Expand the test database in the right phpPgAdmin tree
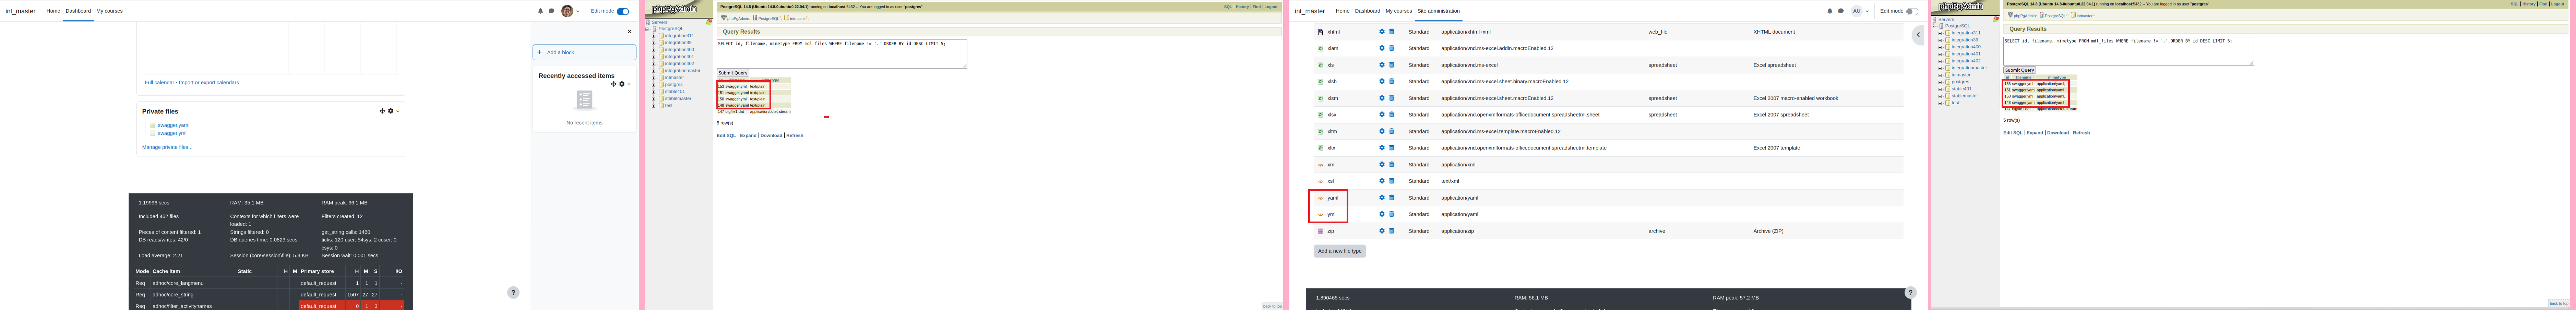Screen dimensions: 2576x310 click(x=1940, y=103)
